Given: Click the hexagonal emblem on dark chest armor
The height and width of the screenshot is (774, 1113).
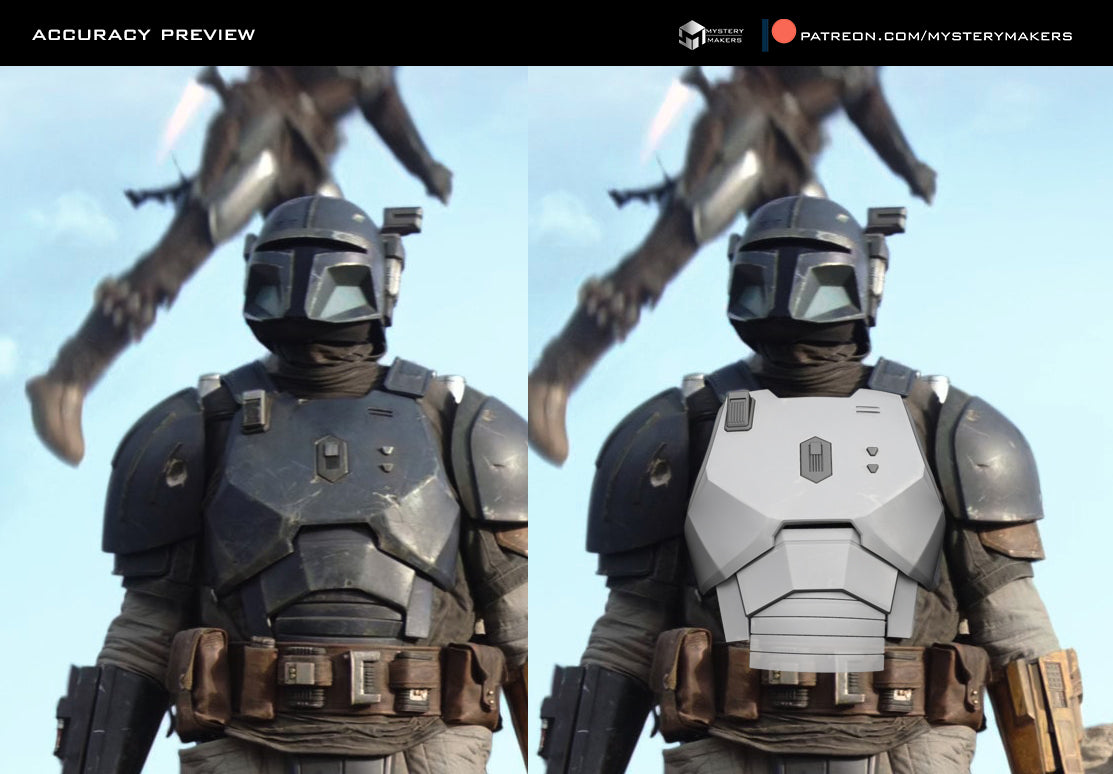Looking at the screenshot, I should (331, 458).
